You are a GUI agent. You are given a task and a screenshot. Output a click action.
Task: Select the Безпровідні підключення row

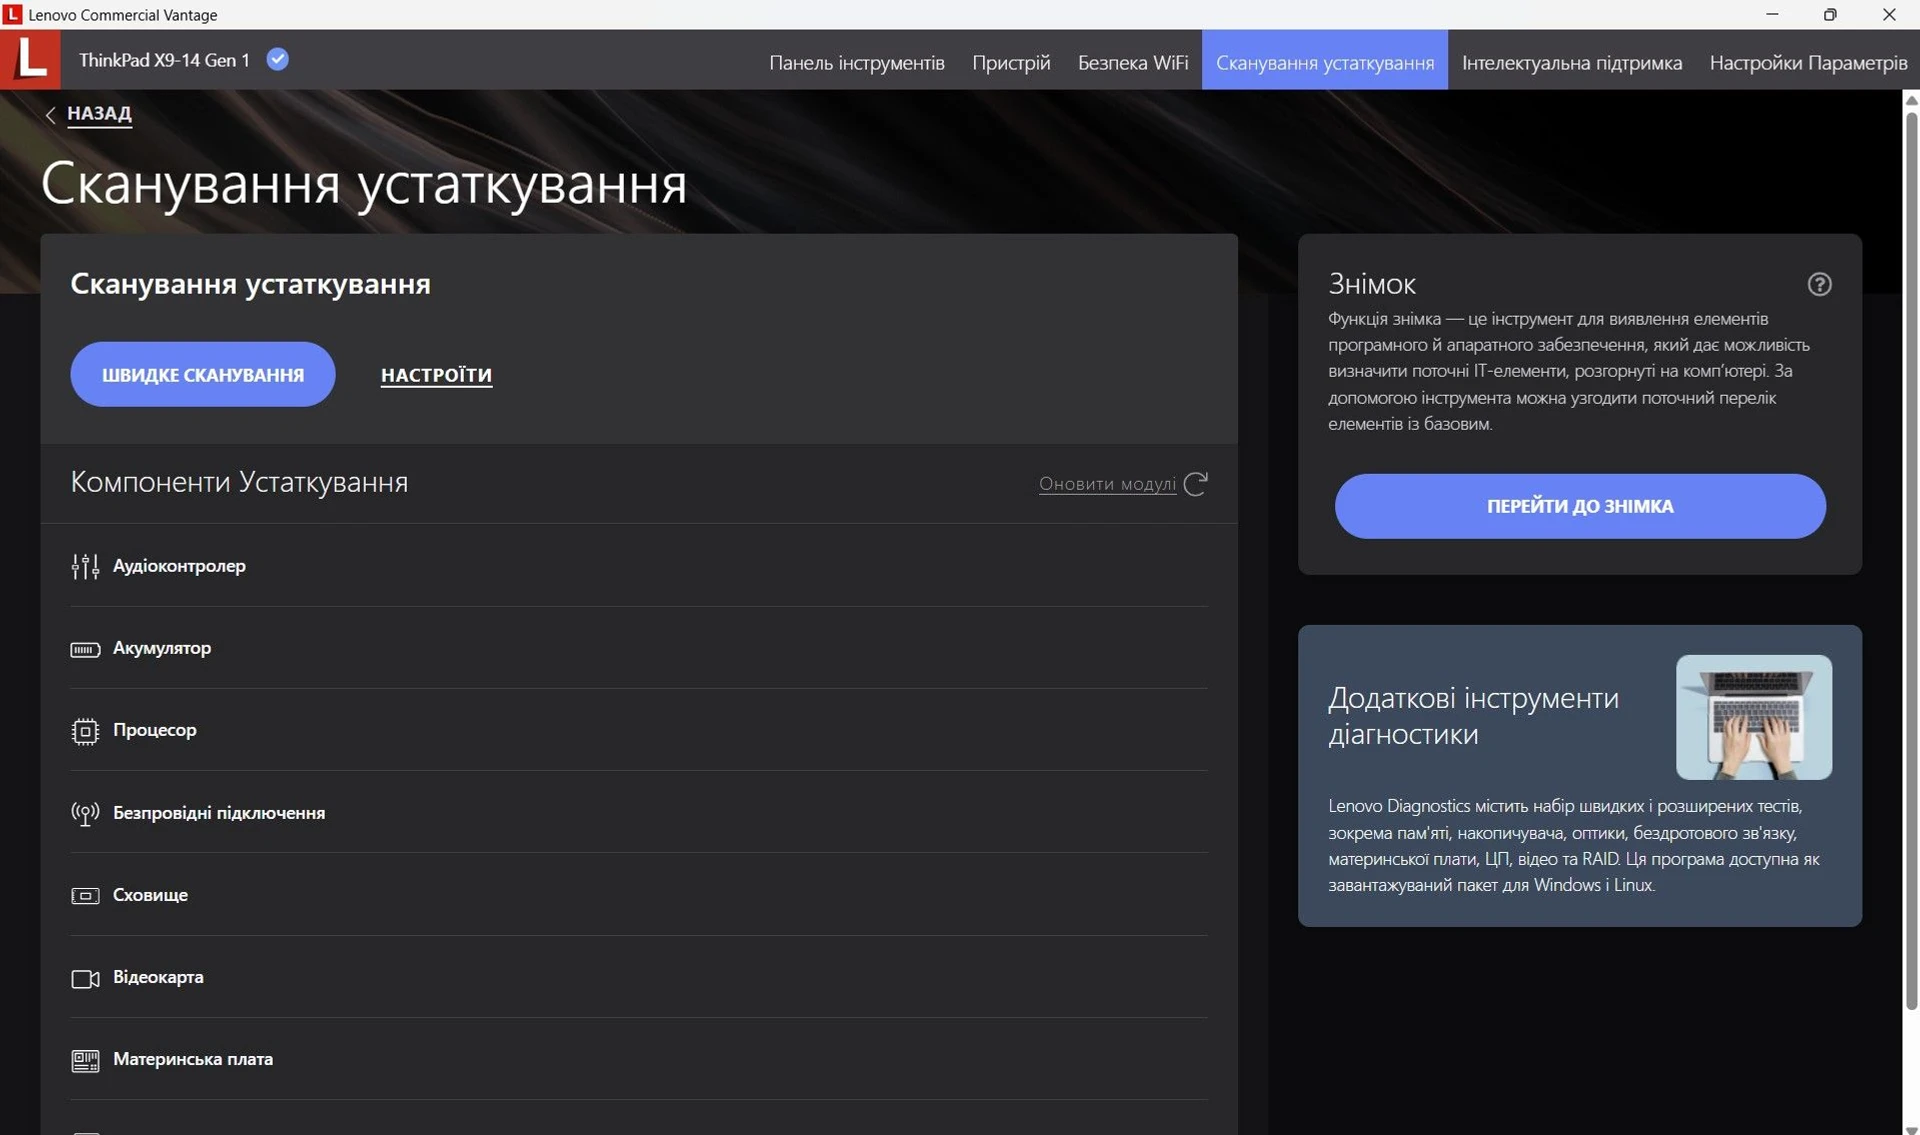tap(639, 813)
